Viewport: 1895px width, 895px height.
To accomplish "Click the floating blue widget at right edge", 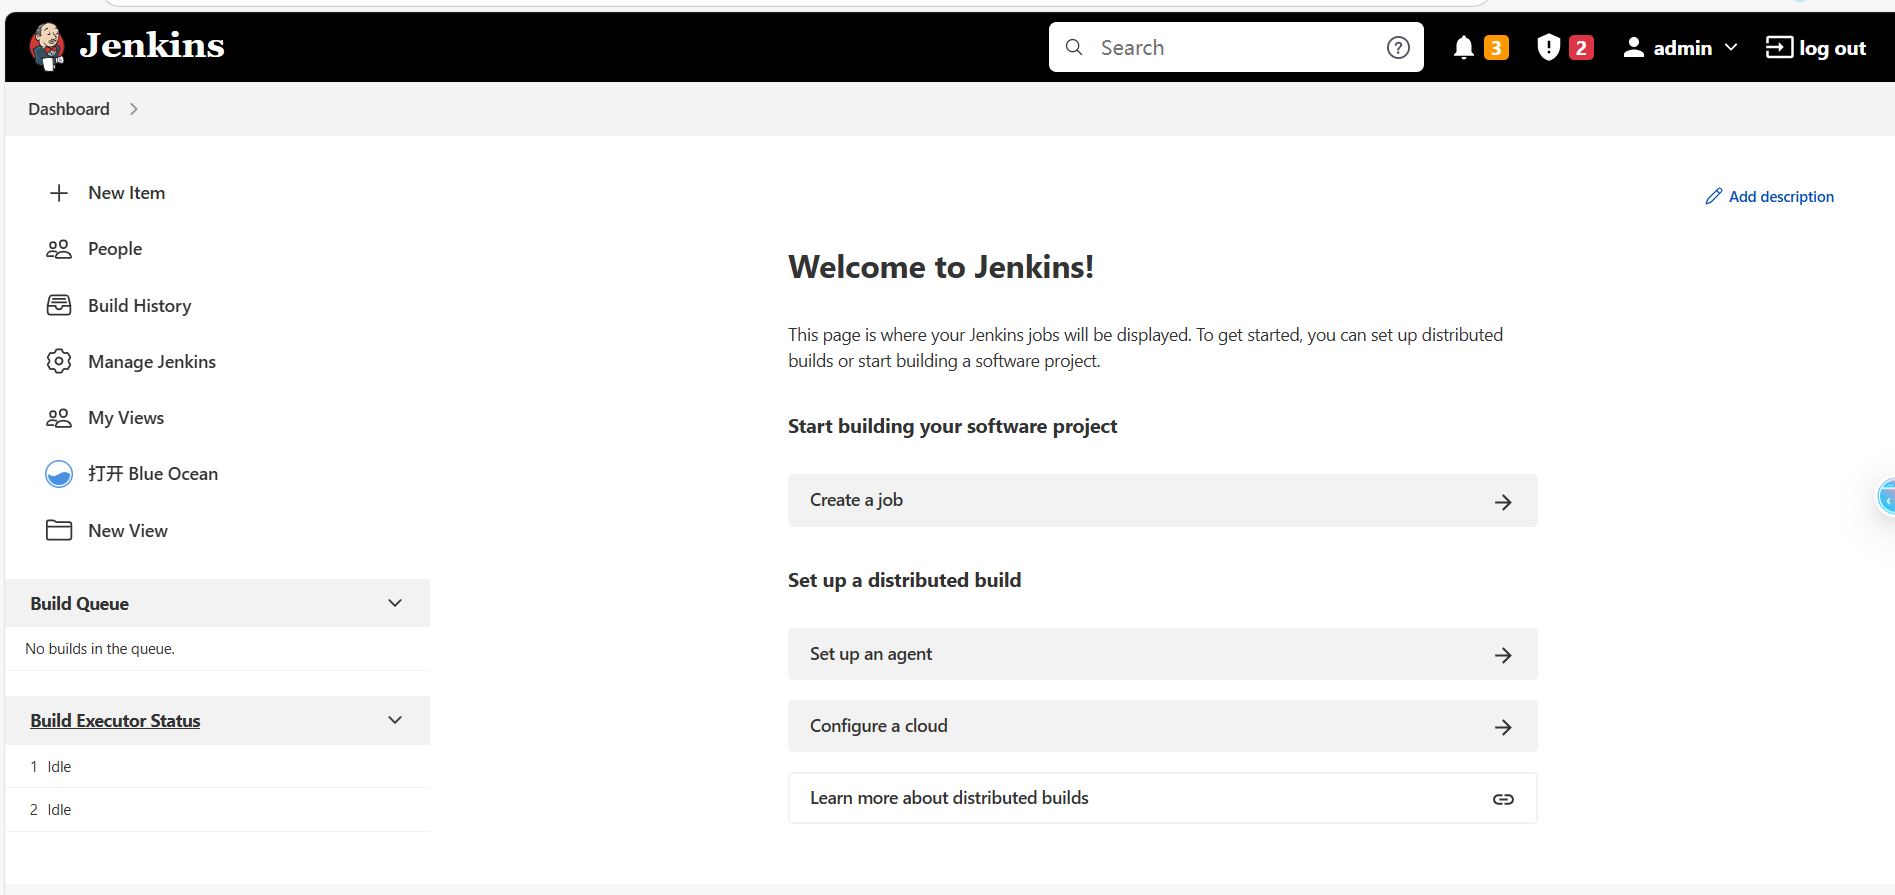I will (x=1886, y=497).
